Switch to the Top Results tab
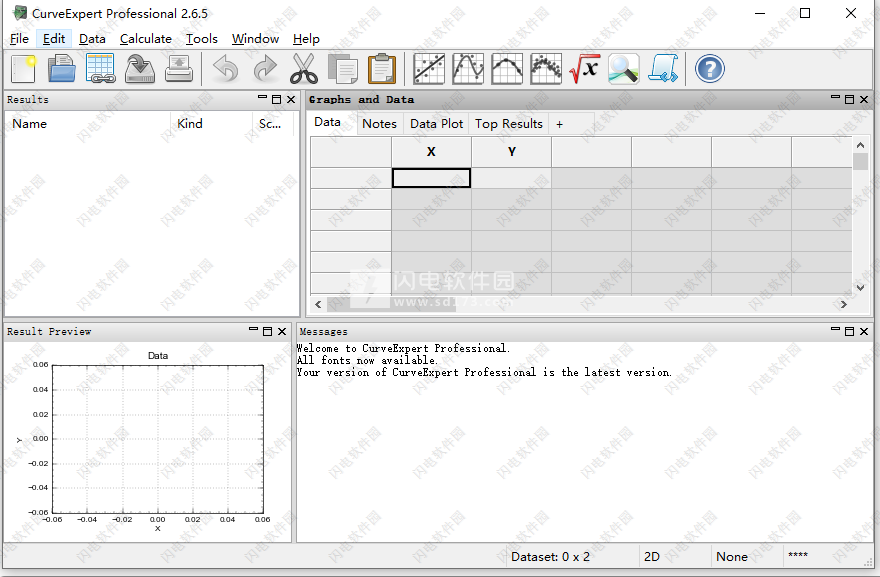Viewport: 880px width, 577px height. click(x=508, y=123)
